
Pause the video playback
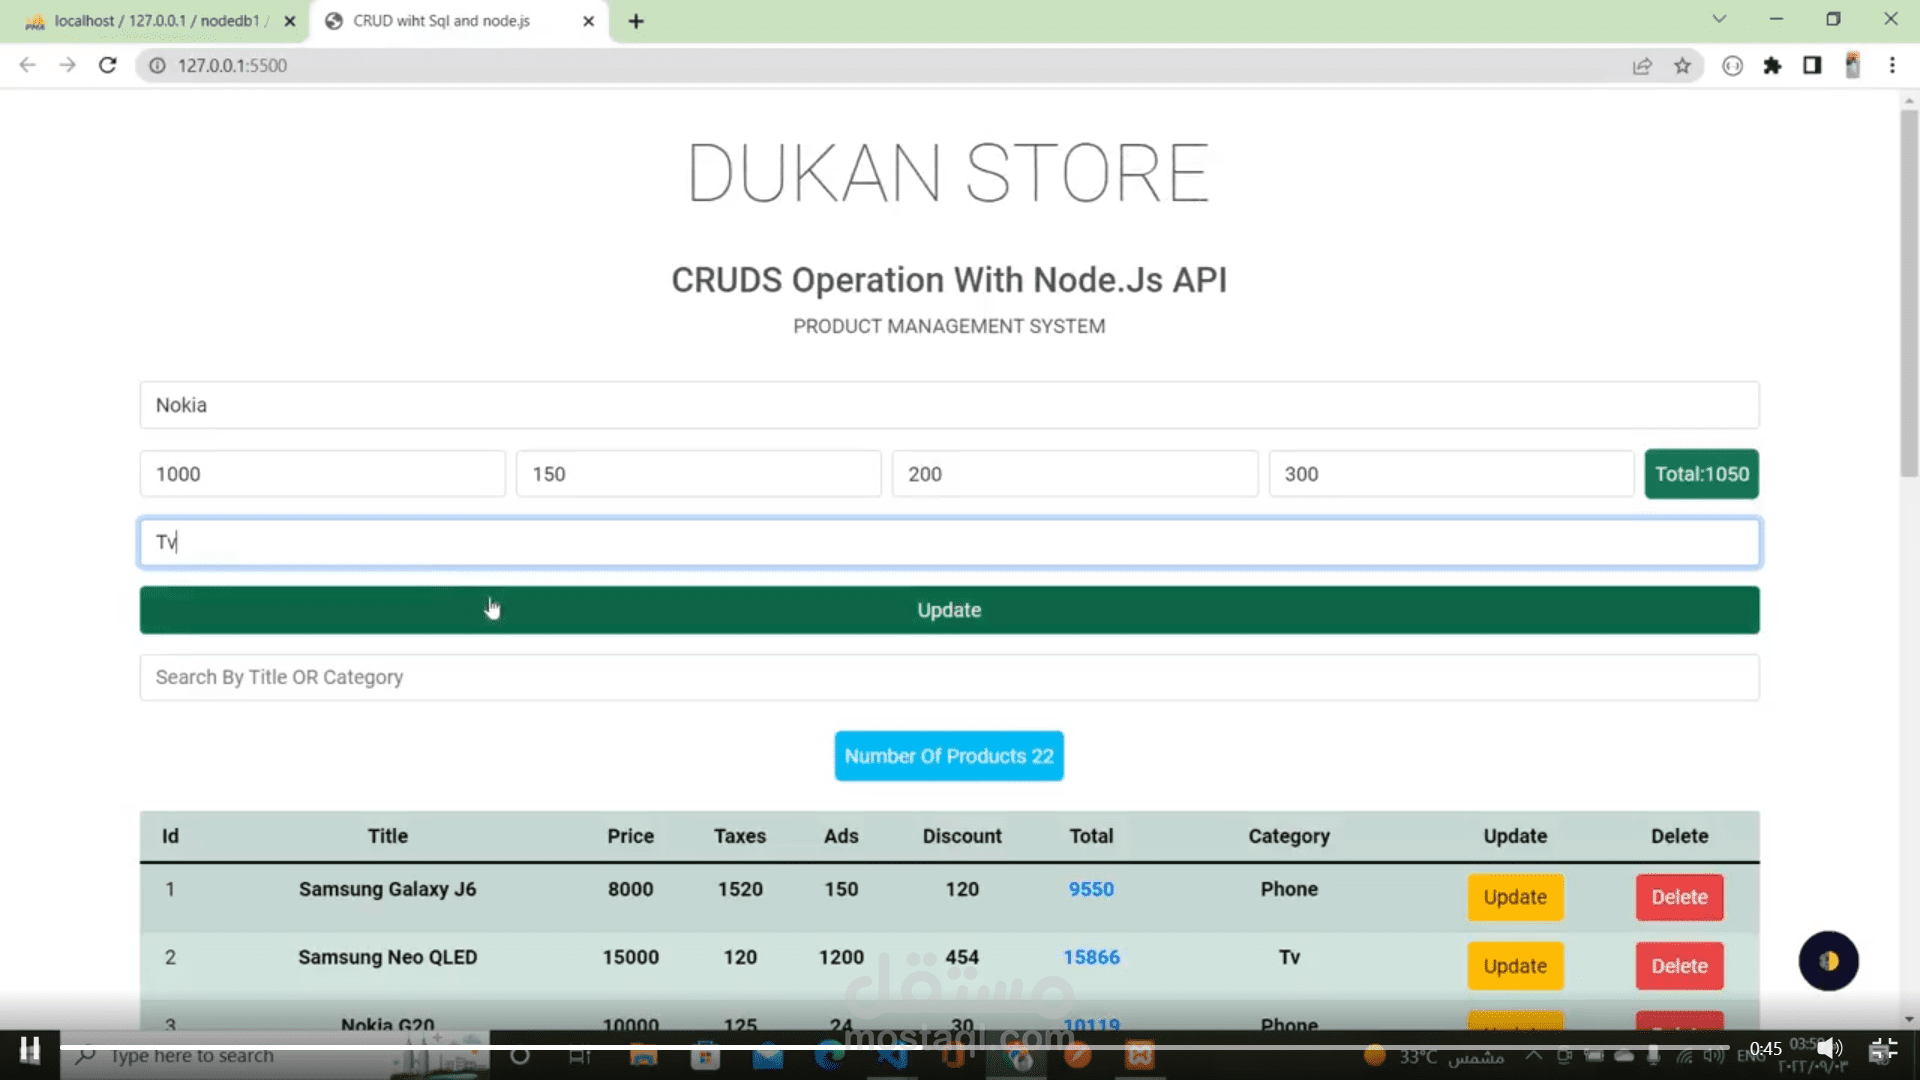coord(30,1050)
